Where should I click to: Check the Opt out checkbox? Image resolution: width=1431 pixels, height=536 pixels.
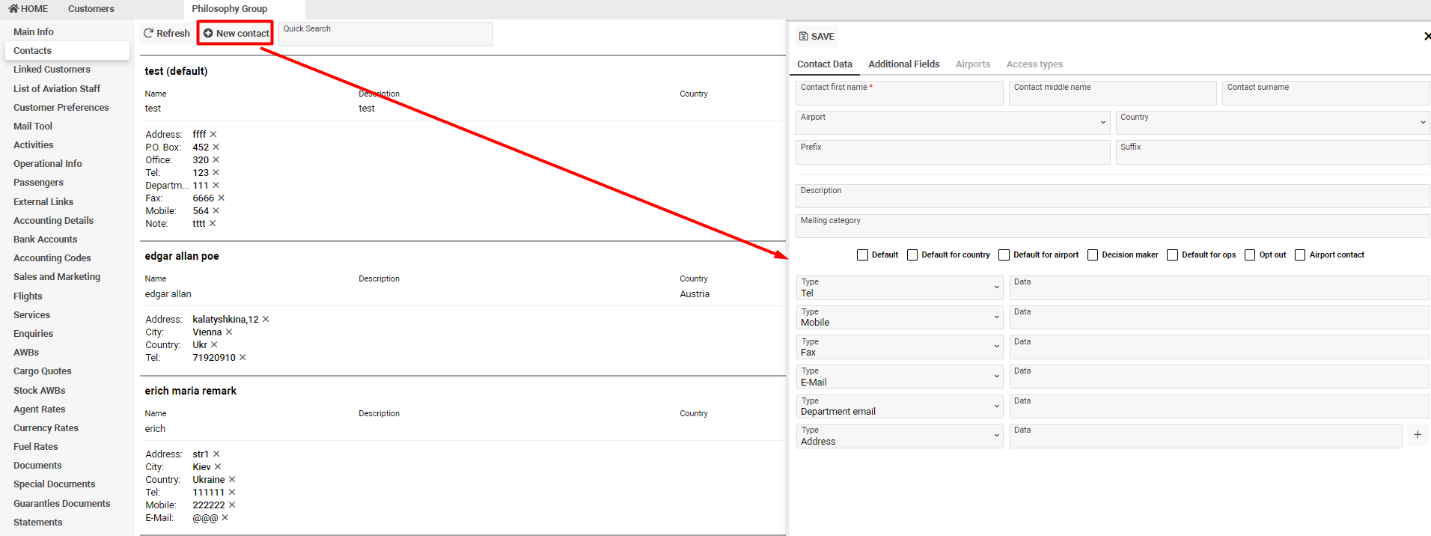click(x=1250, y=255)
